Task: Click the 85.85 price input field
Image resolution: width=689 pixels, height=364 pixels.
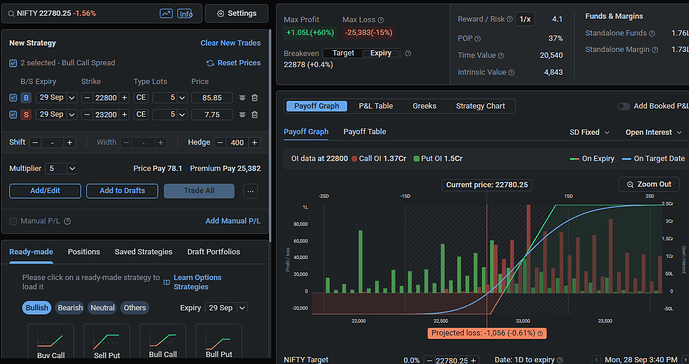Action: click(212, 98)
